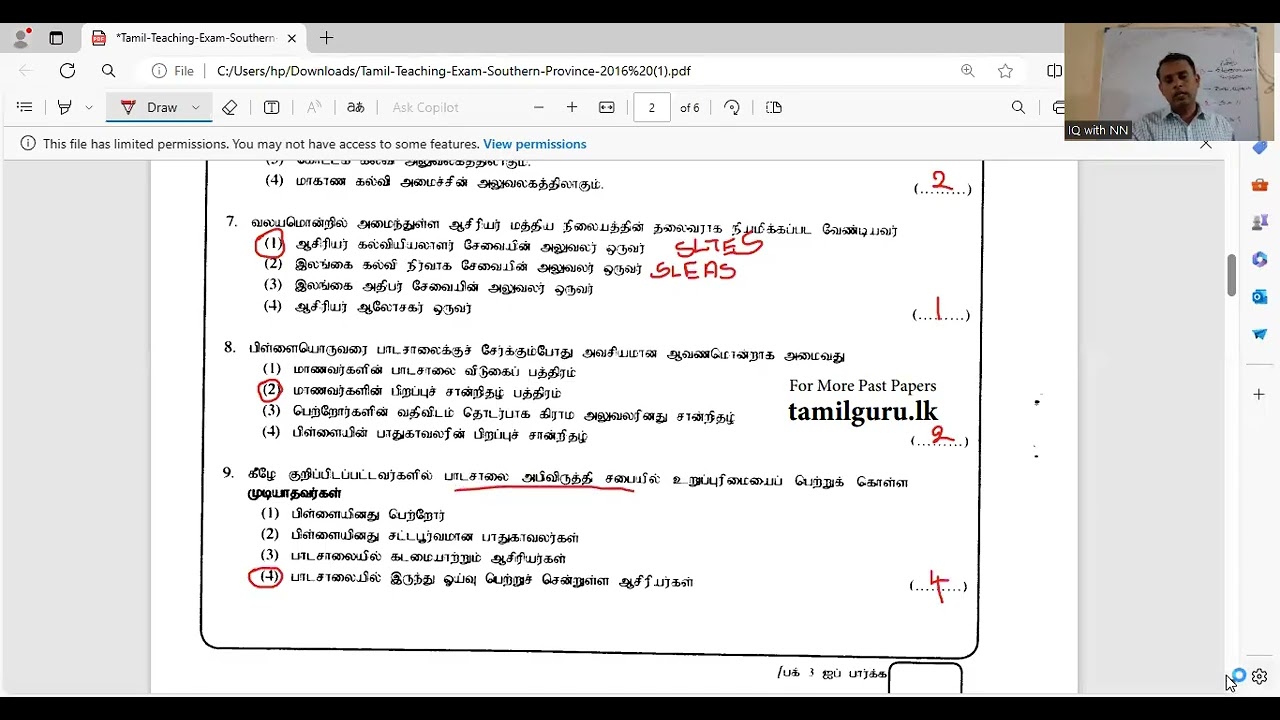This screenshot has height=720, width=1280.
Task: Open the PDF table of contents
Action: (x=25, y=107)
